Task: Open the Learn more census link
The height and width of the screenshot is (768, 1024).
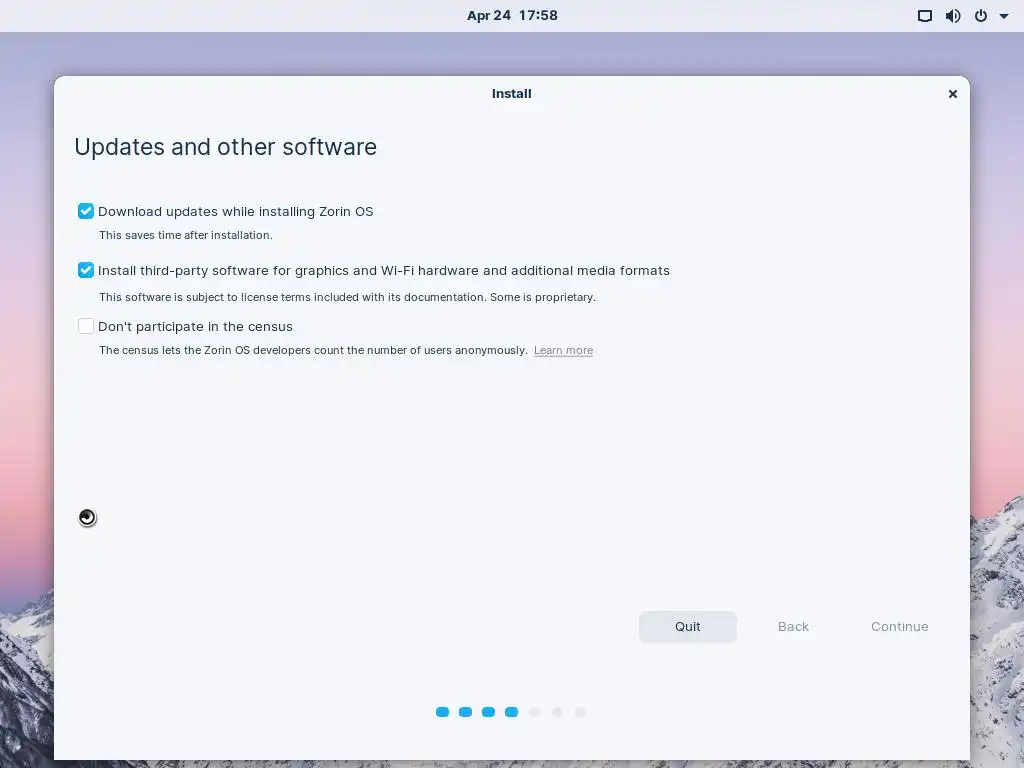Action: (x=563, y=350)
